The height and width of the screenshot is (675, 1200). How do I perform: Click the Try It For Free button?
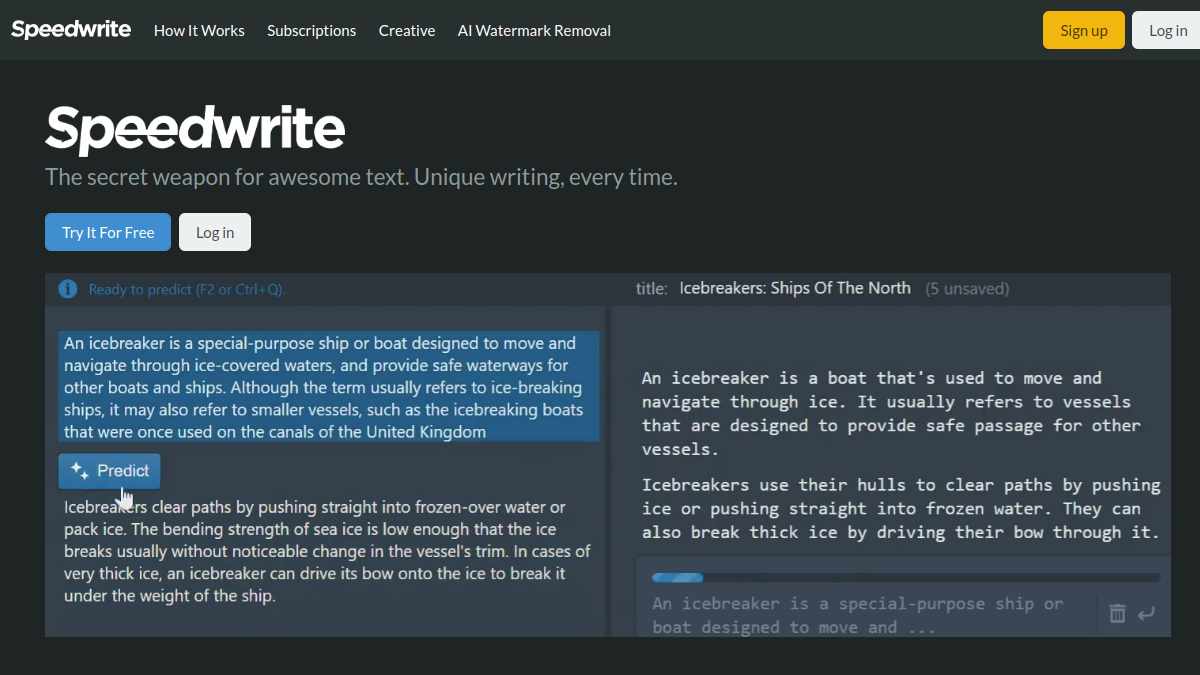(x=108, y=232)
